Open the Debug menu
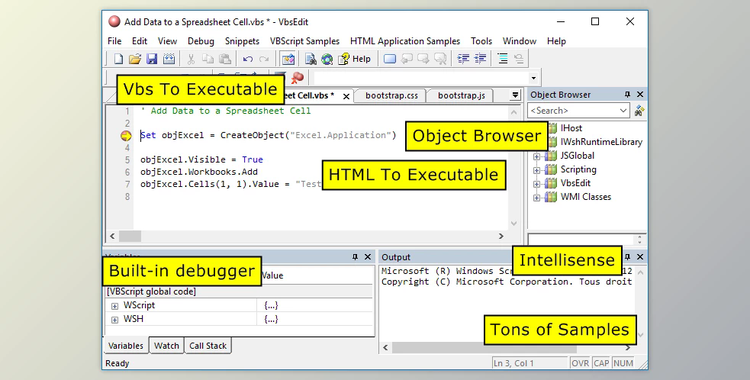Image resolution: width=750 pixels, height=380 pixels. 201,41
